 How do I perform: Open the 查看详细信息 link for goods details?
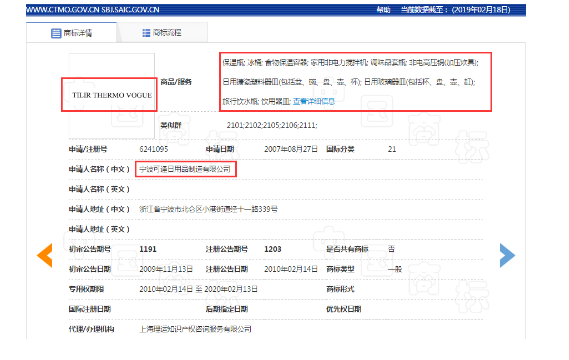tap(314, 102)
